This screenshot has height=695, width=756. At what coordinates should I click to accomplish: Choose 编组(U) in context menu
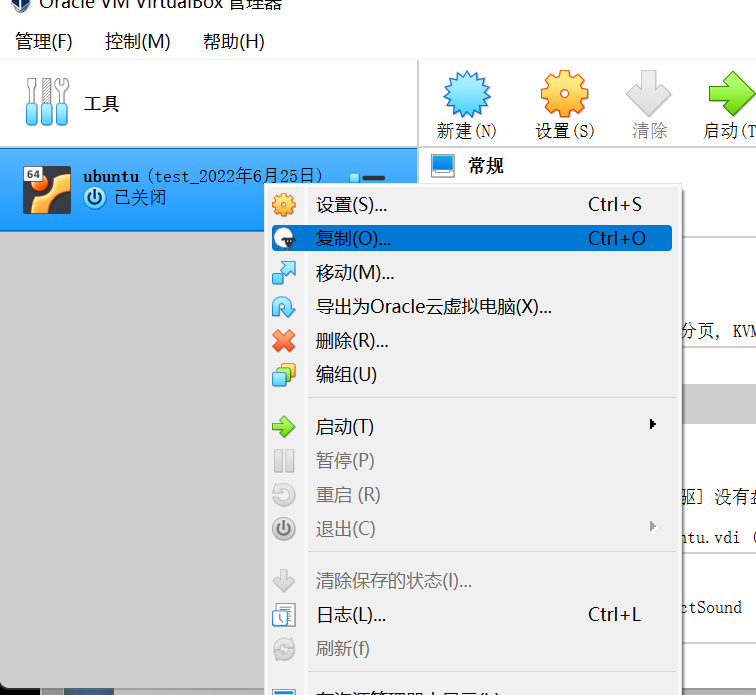[x=472, y=375]
